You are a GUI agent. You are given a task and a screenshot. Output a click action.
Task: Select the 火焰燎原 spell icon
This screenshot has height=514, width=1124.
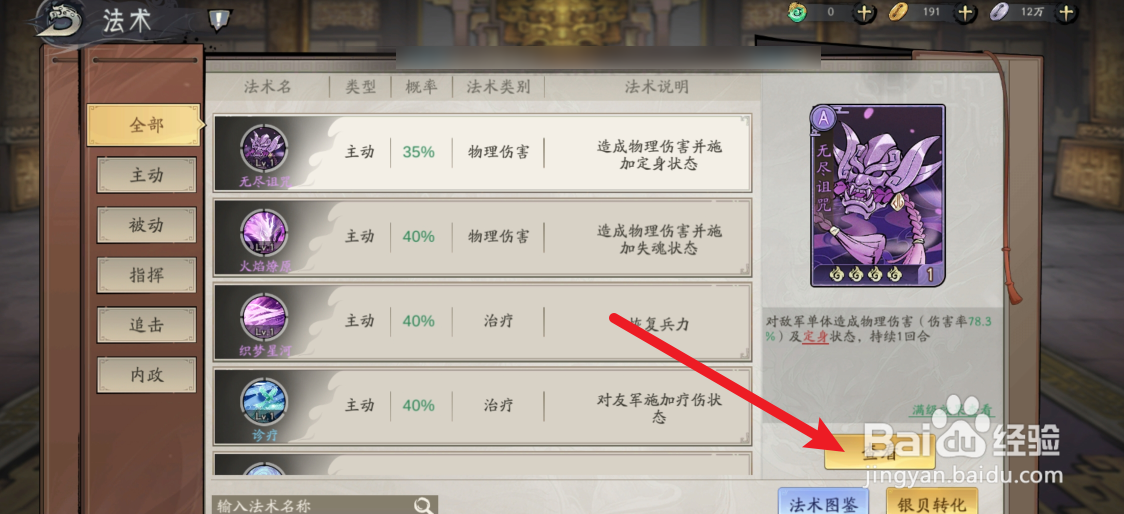tap(265, 234)
